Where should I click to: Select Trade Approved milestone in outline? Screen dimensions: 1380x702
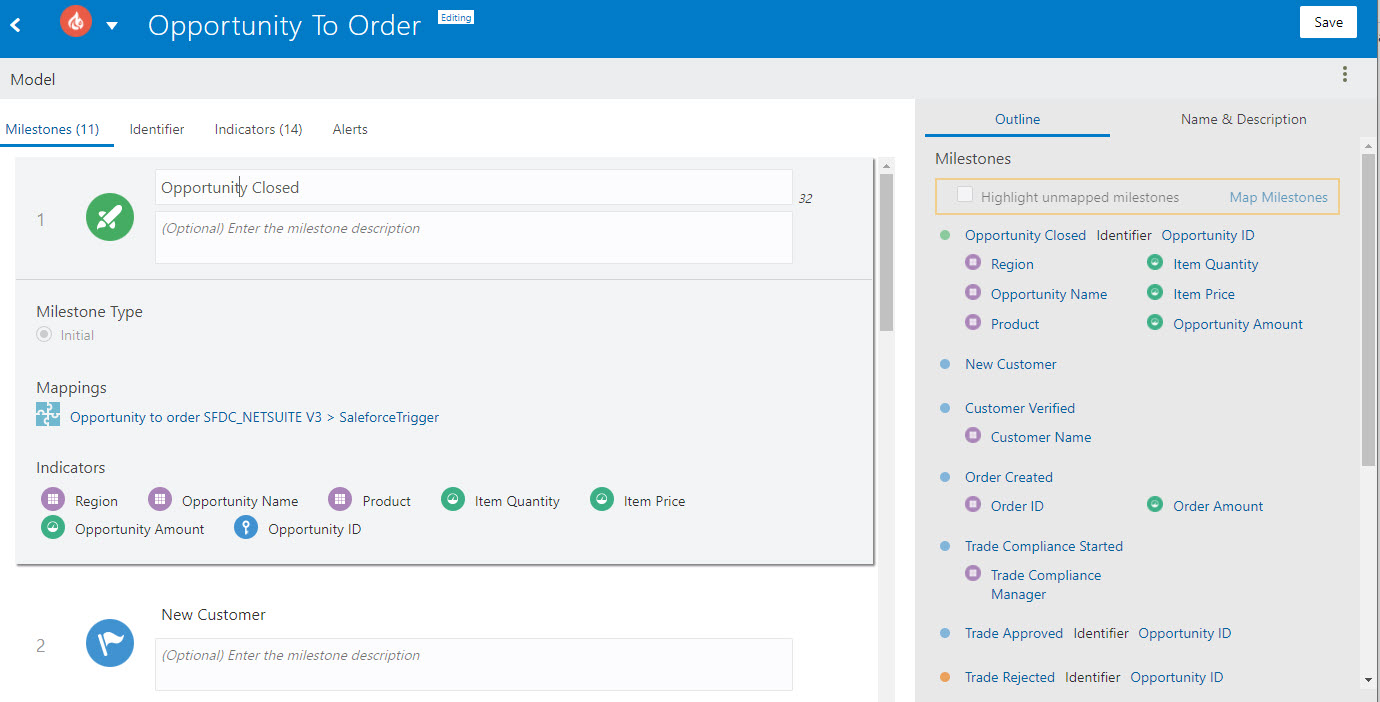click(1014, 633)
